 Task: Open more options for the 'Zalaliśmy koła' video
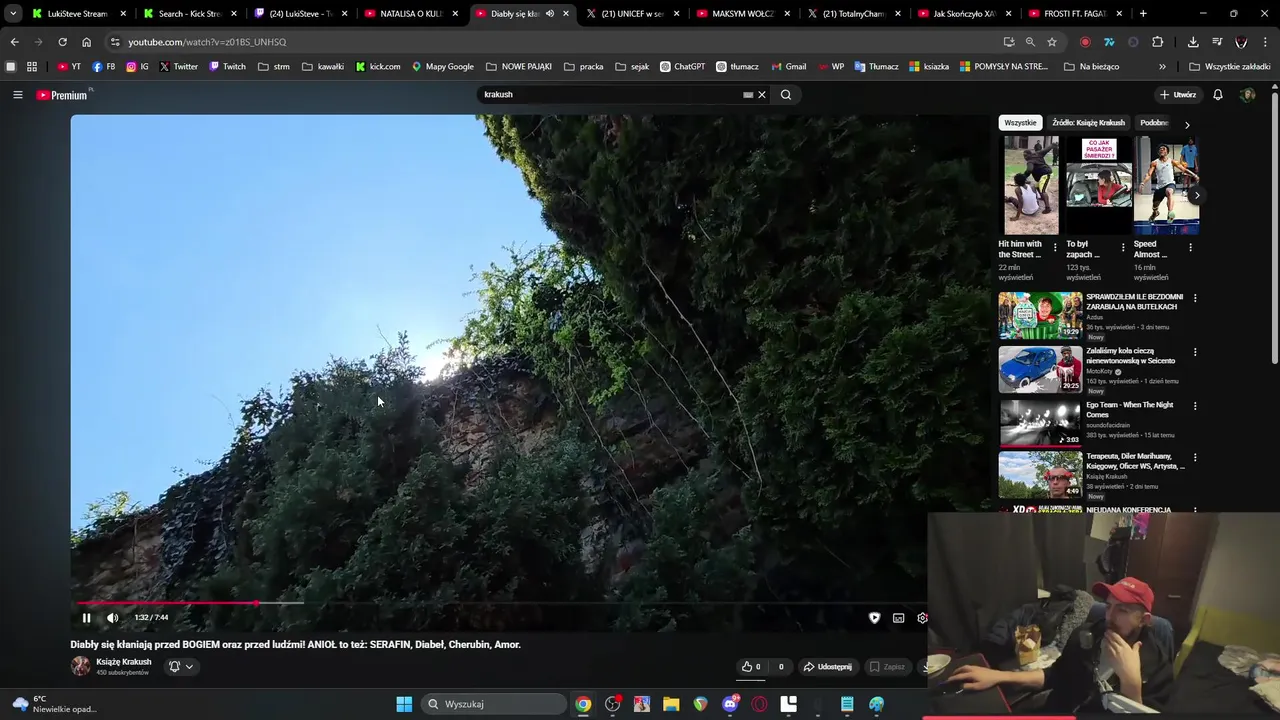pyautogui.click(x=1195, y=352)
